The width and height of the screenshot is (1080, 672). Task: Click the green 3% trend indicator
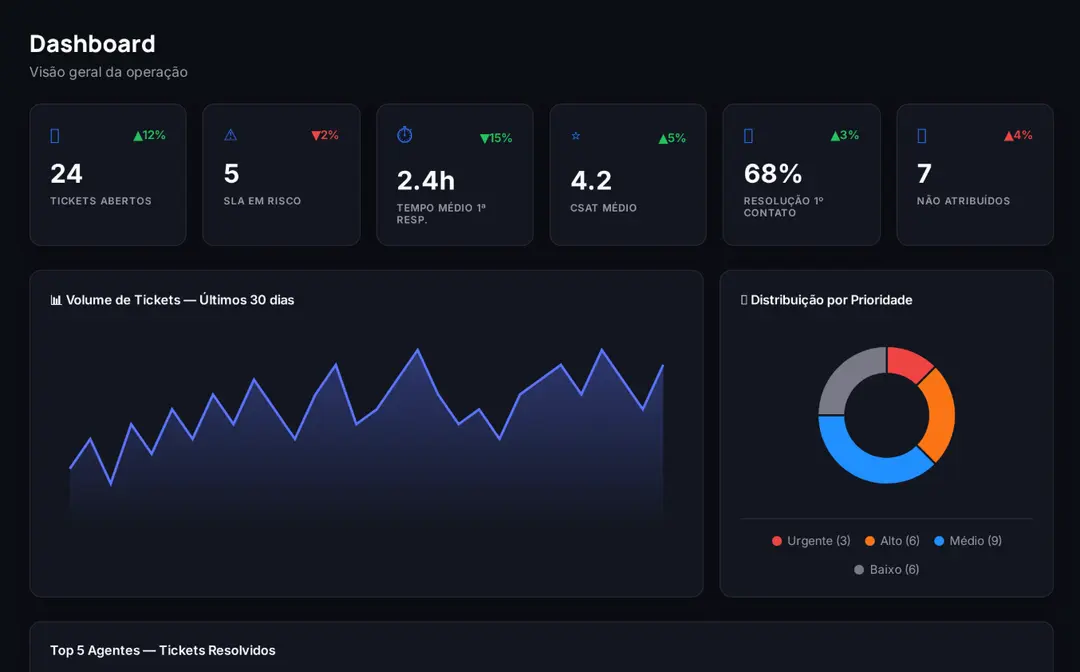[845, 136]
